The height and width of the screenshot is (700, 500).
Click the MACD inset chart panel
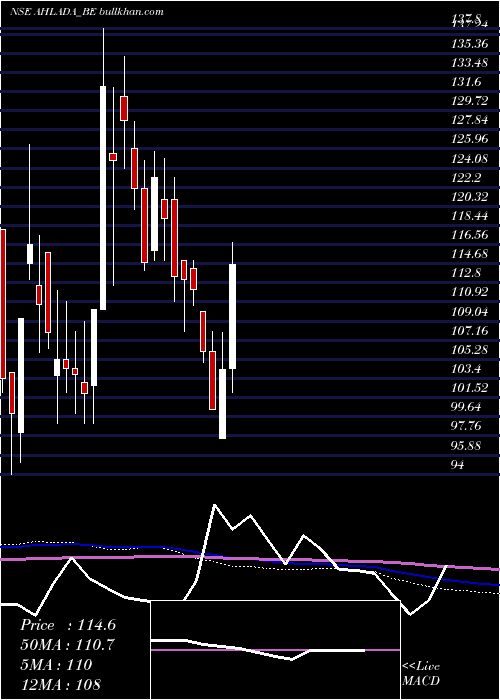point(275,650)
